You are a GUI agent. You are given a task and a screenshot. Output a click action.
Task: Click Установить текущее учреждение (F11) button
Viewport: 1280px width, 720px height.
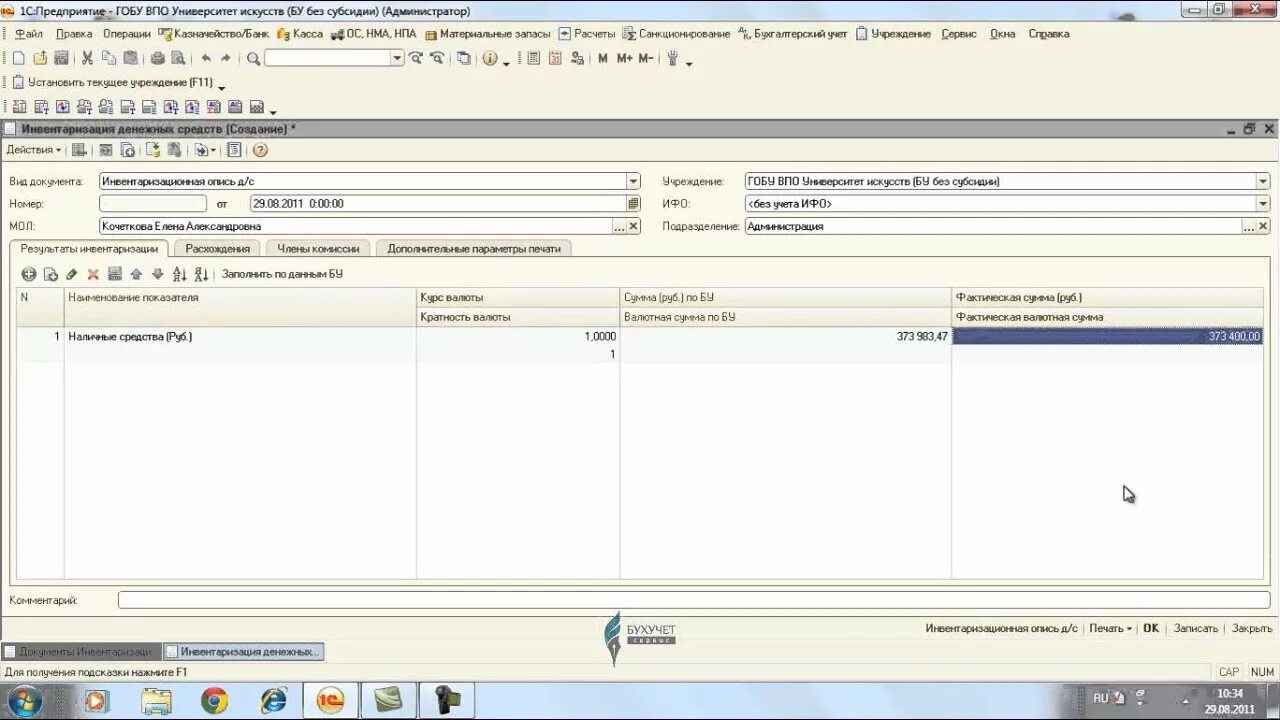112,82
